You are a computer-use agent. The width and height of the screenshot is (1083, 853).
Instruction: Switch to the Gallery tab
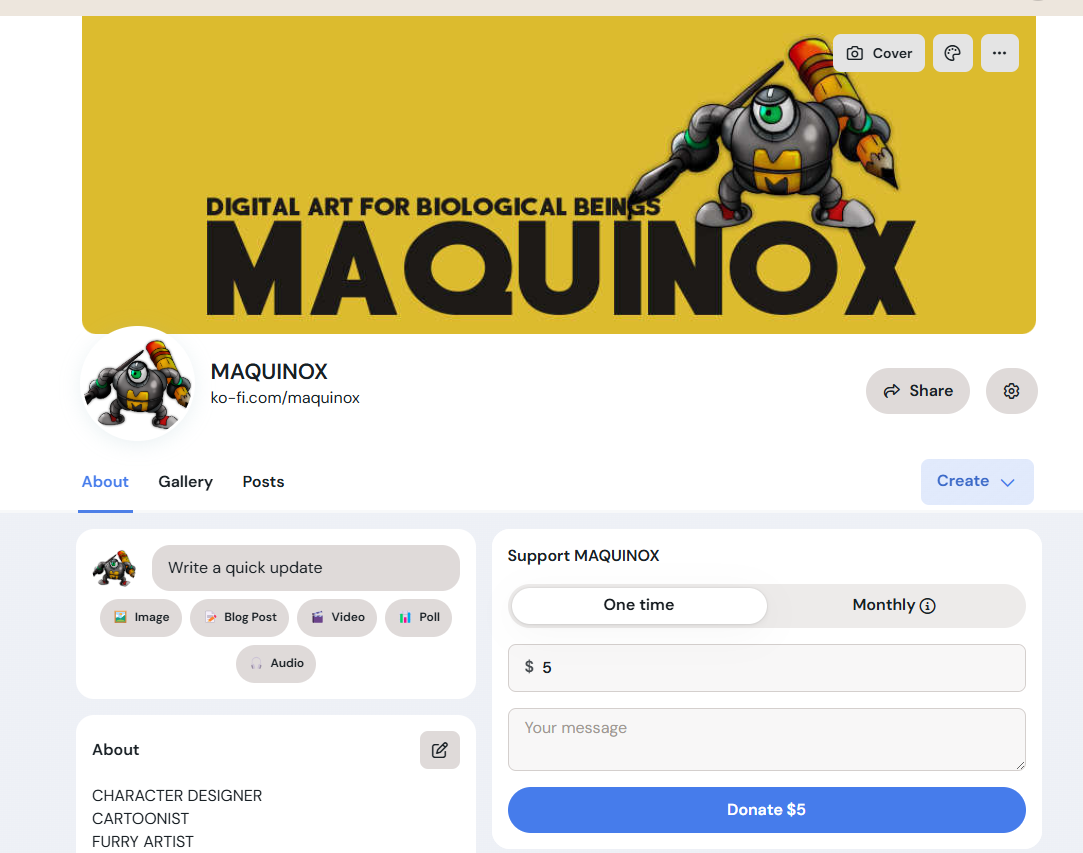(x=185, y=482)
